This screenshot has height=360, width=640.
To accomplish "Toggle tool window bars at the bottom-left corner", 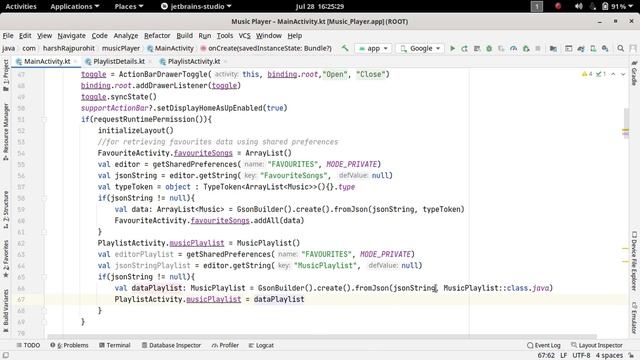I will (x=6, y=355).
